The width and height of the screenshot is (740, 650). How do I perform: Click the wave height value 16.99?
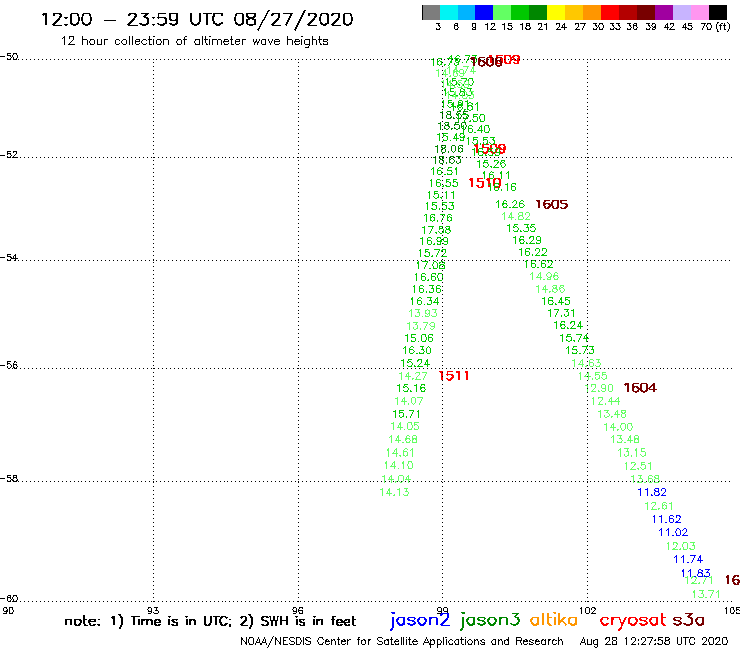[x=434, y=241]
